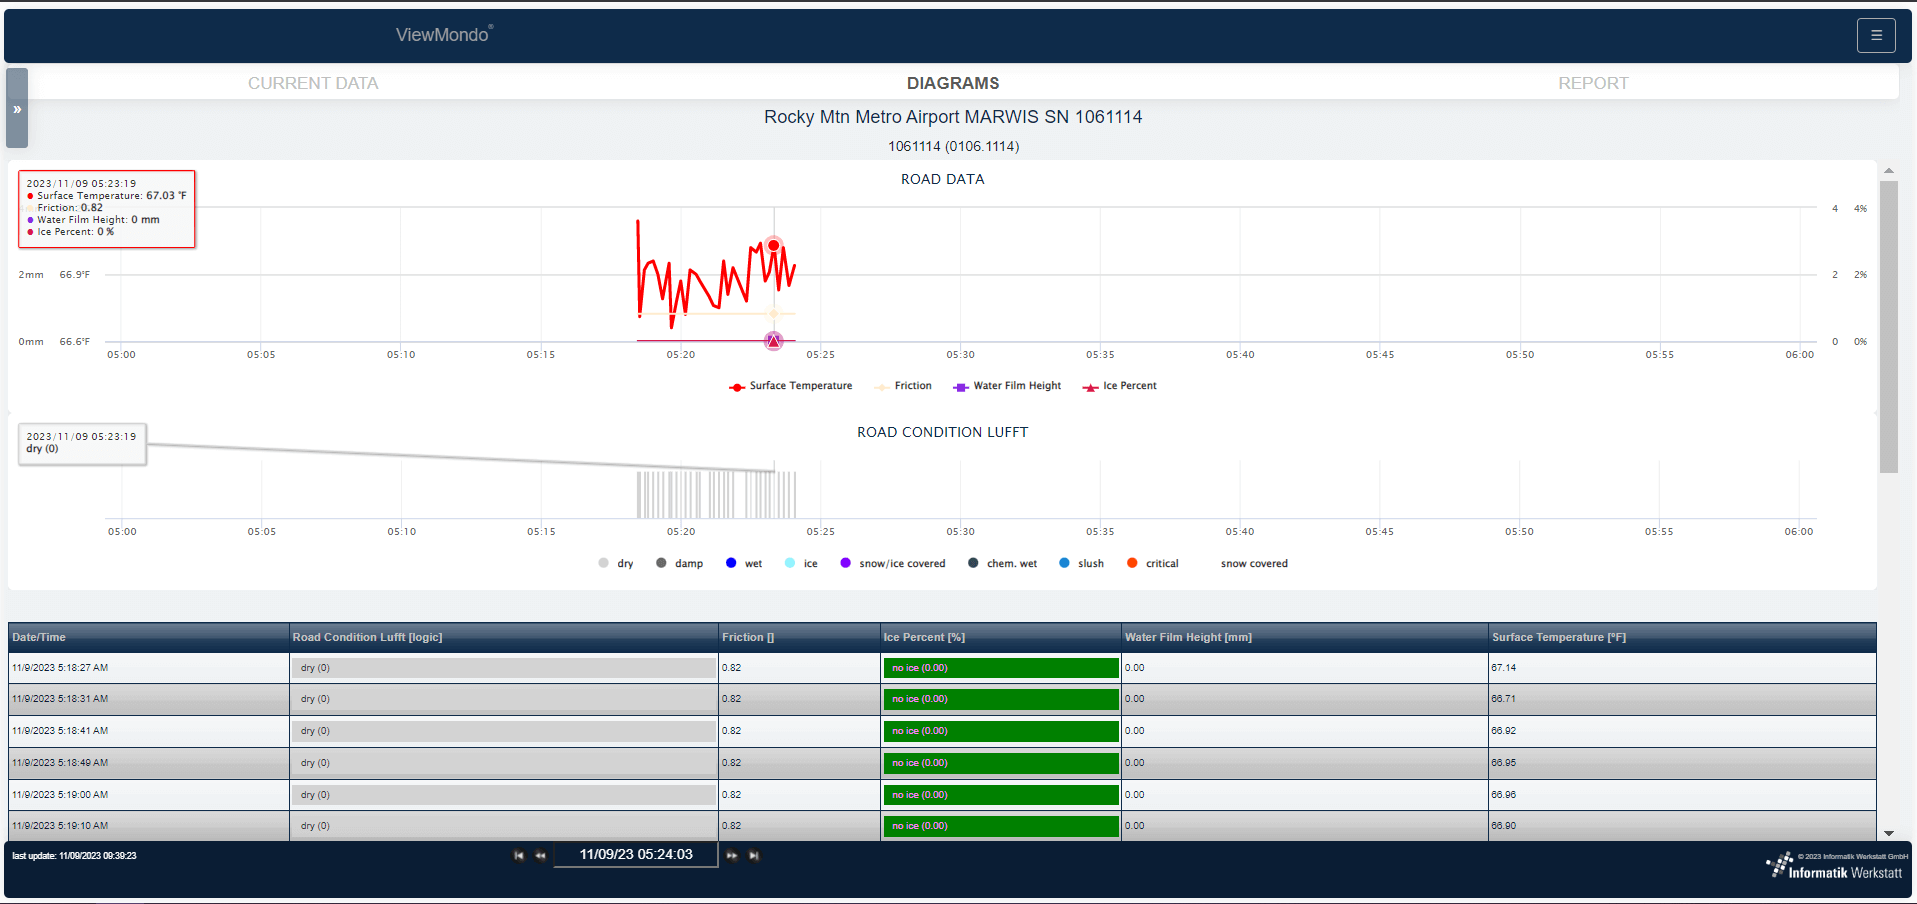
Task: Click the last update timestamp in footer
Action: (x=74, y=856)
